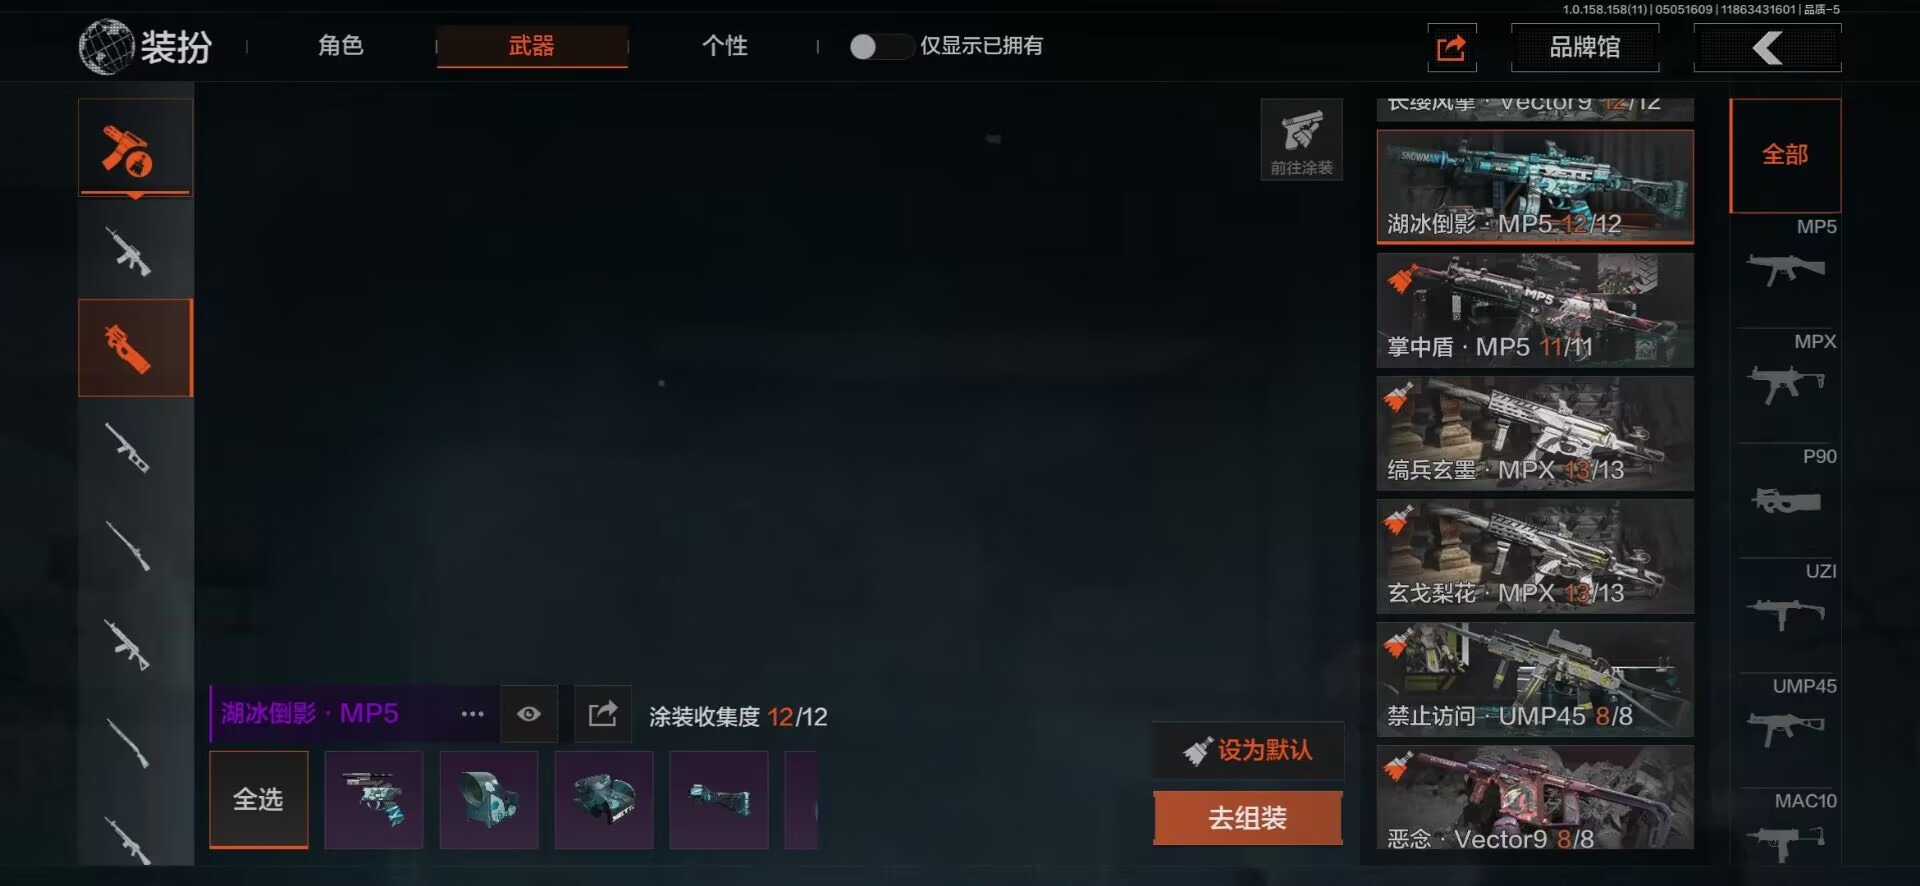Click the 全选 select-all box
Image resolution: width=1920 pixels, height=886 pixels.
pyautogui.click(x=258, y=799)
